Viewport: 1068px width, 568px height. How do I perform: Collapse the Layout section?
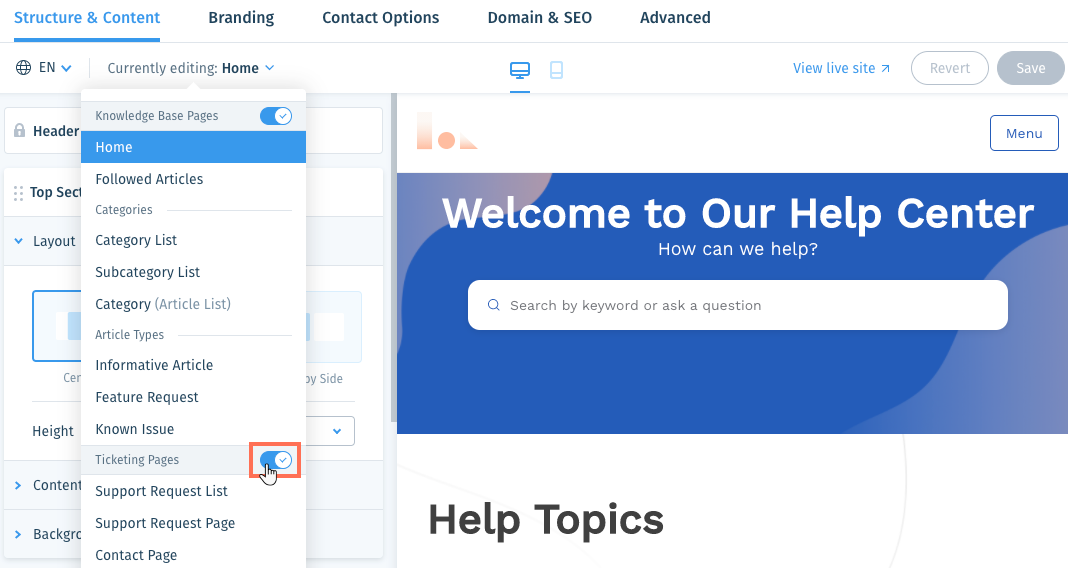coord(18,241)
